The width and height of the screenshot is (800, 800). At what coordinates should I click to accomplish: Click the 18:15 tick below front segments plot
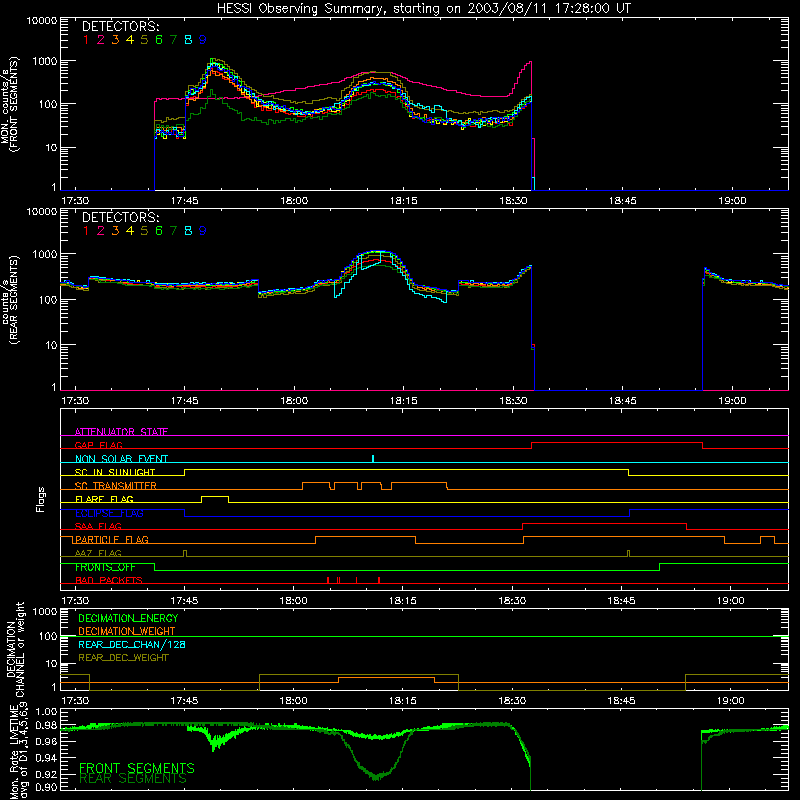click(403, 201)
